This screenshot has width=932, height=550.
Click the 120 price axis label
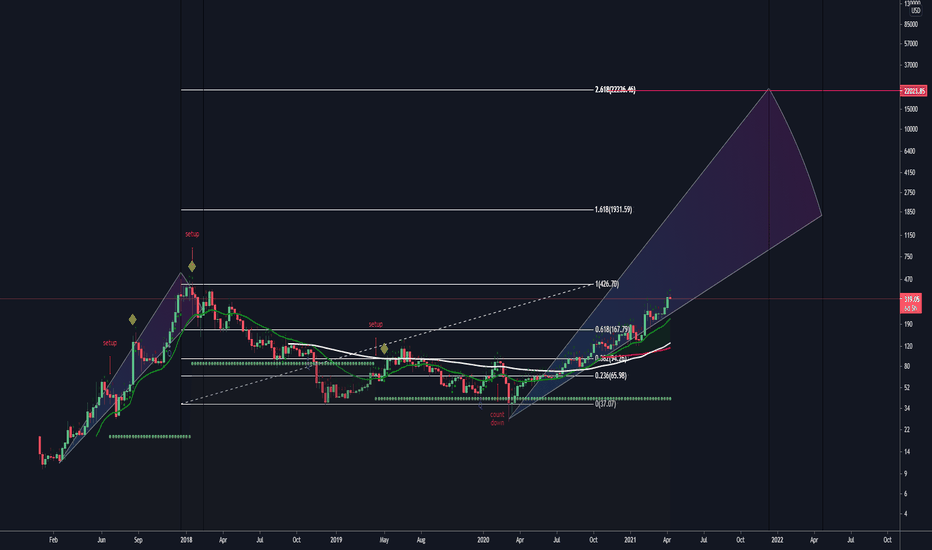908,346
